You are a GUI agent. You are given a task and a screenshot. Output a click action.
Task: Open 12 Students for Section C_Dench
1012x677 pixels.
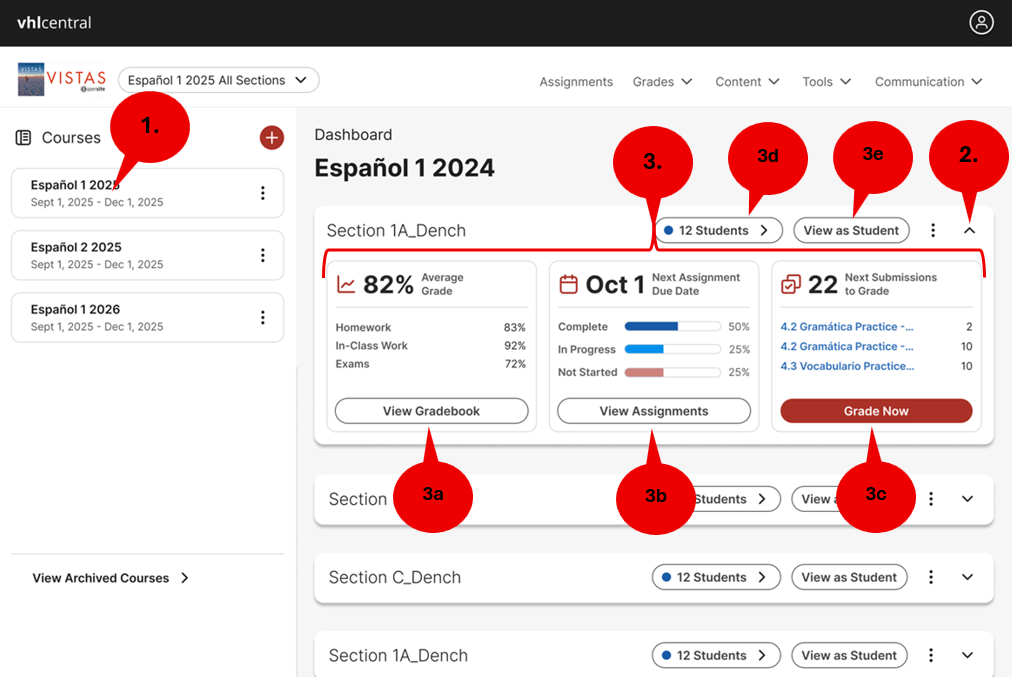[x=716, y=577]
